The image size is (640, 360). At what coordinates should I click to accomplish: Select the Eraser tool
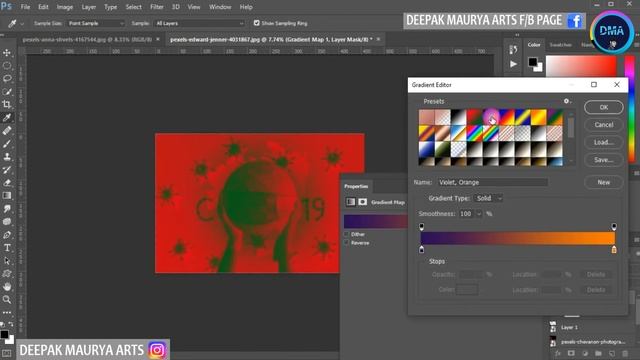pyautogui.click(x=7, y=183)
